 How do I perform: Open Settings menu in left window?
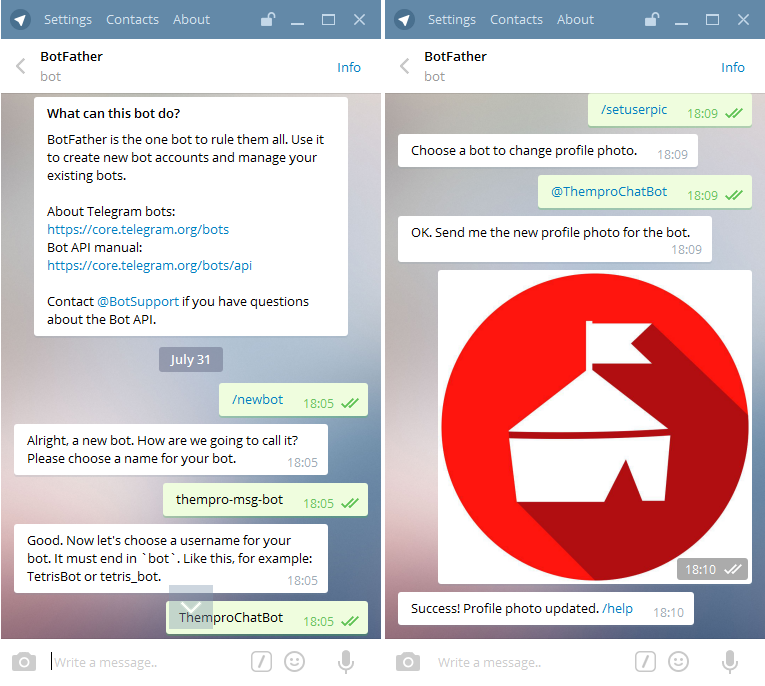click(x=68, y=20)
